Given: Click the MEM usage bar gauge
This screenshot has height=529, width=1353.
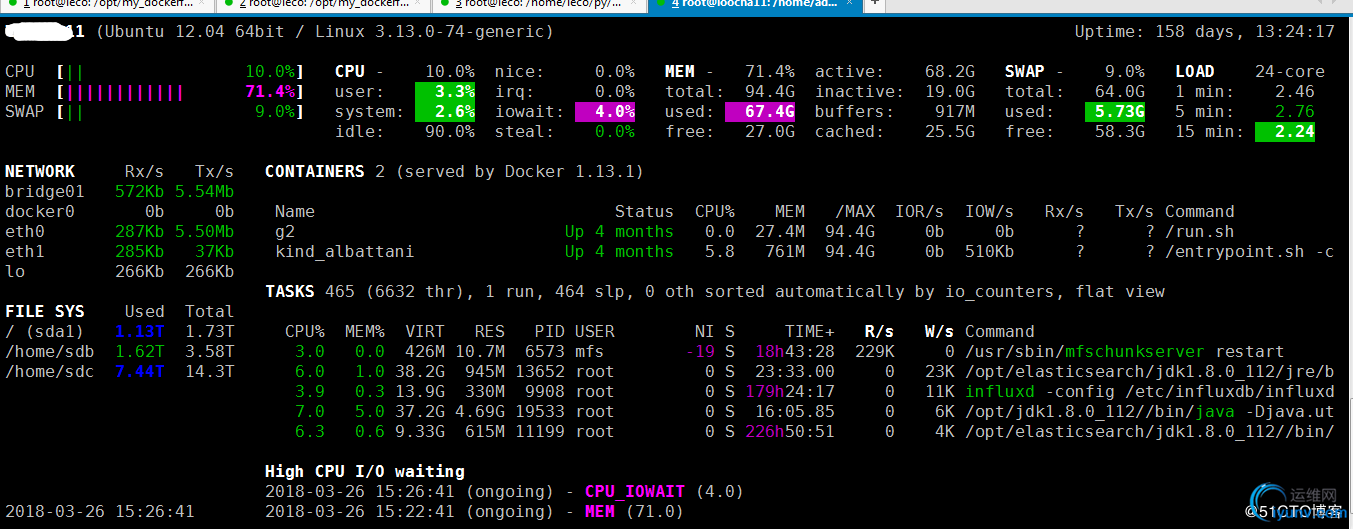Looking at the screenshot, I should (x=180, y=92).
